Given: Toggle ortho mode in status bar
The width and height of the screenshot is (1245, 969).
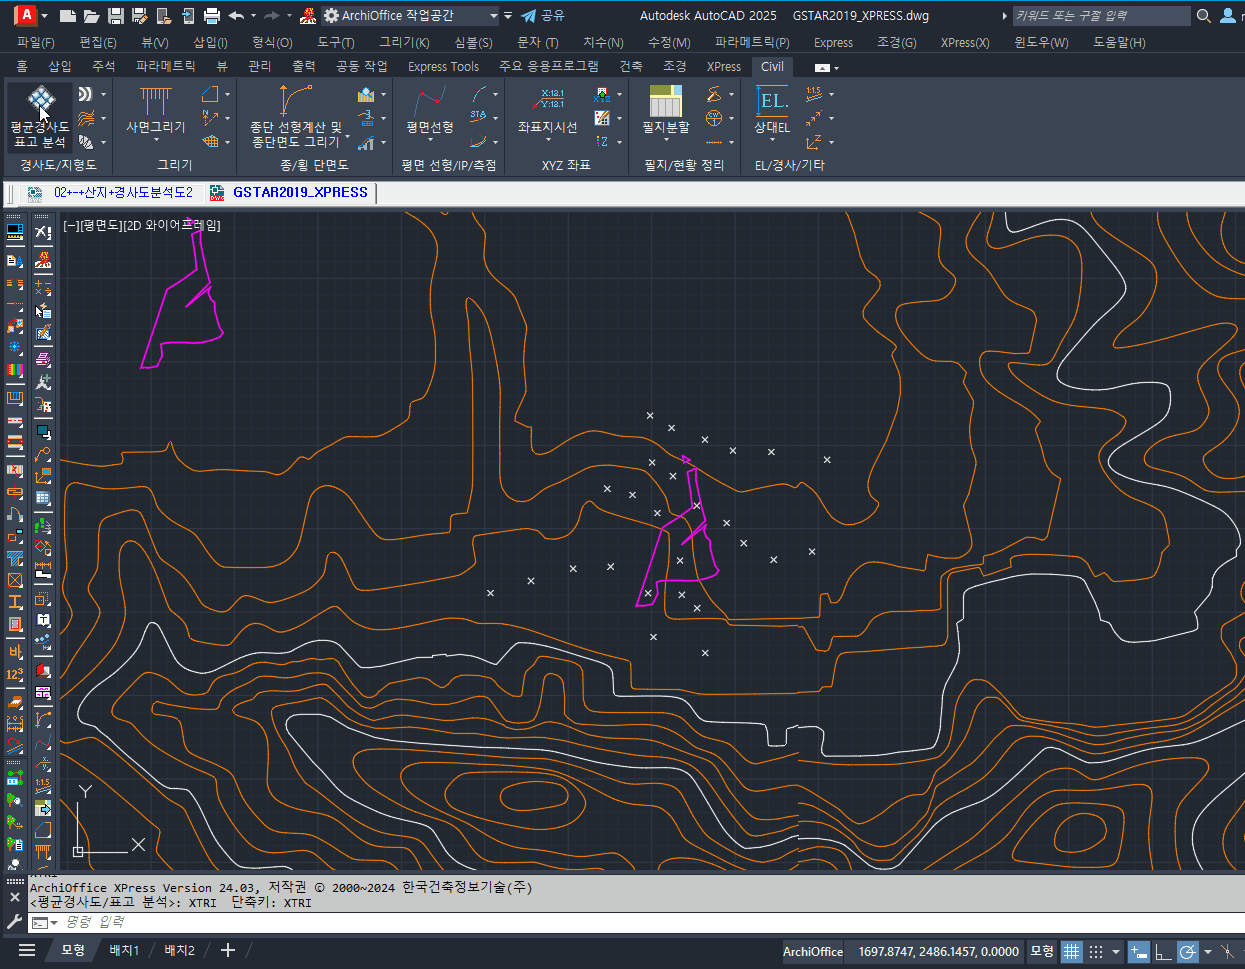Looking at the screenshot, I should (x=1163, y=951).
